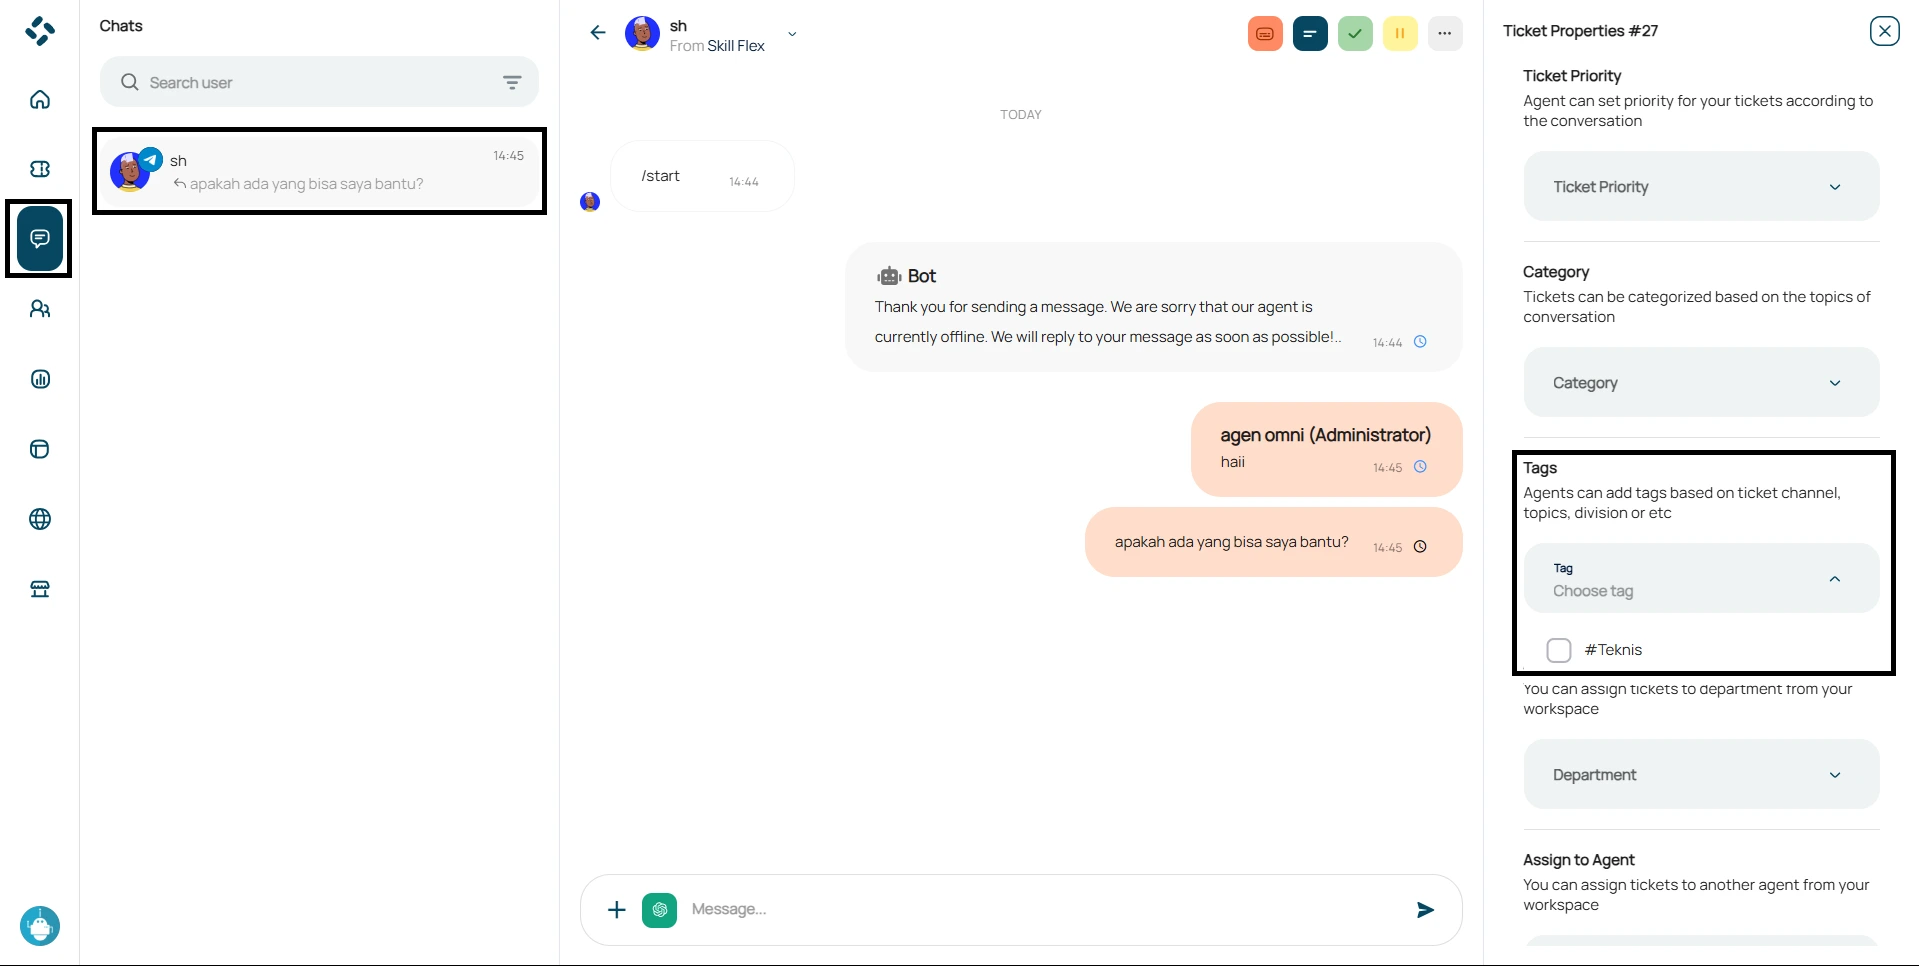Open the analytics chart icon in sidebar
Viewport: 1919px width, 966px height.
pyautogui.click(x=40, y=379)
